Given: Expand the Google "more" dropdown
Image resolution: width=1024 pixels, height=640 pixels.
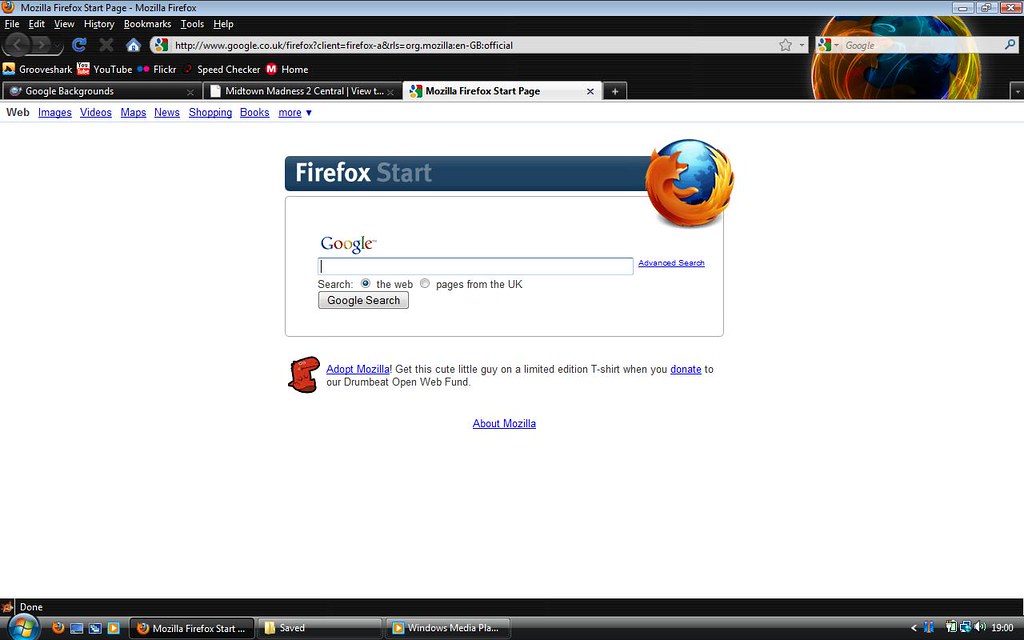Looking at the screenshot, I should point(295,113).
